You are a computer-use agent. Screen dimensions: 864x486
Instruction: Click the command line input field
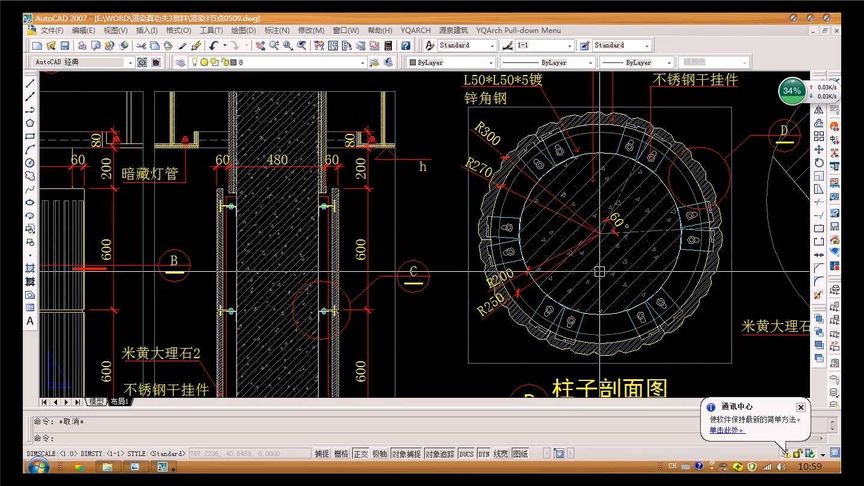point(430,438)
